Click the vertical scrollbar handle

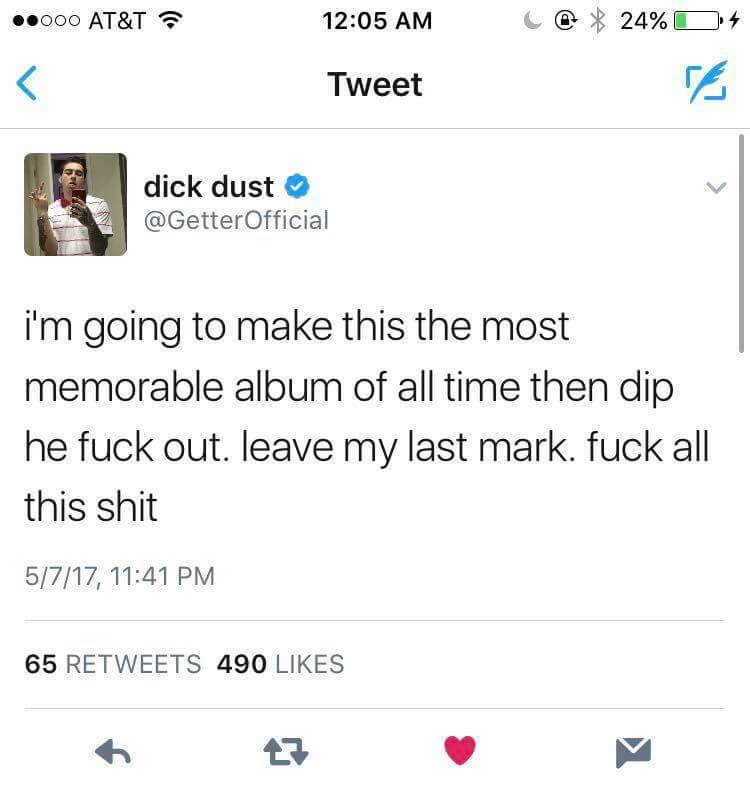(741, 243)
